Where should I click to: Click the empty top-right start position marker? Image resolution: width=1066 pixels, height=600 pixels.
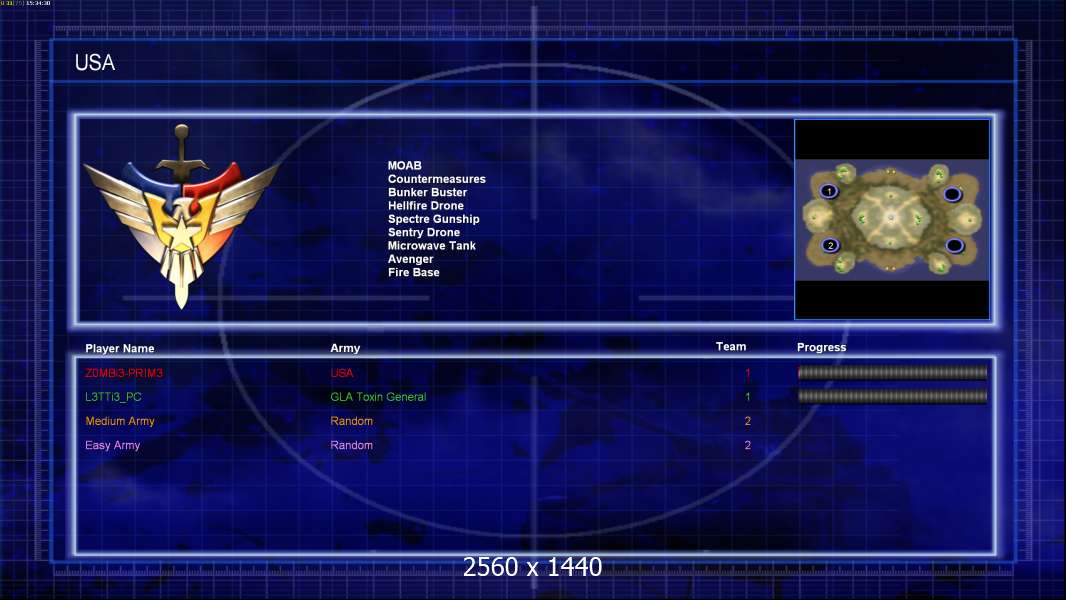pyautogui.click(x=952, y=194)
